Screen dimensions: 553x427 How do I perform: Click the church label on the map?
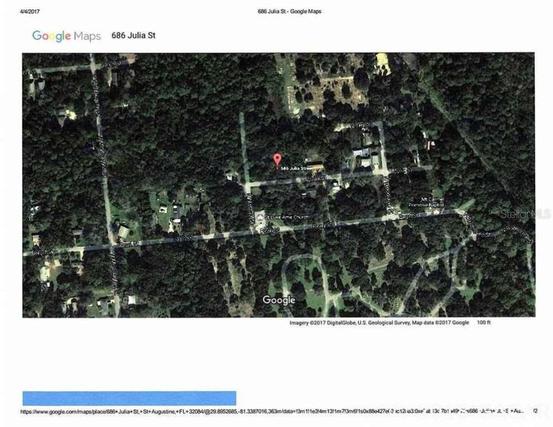(288, 217)
